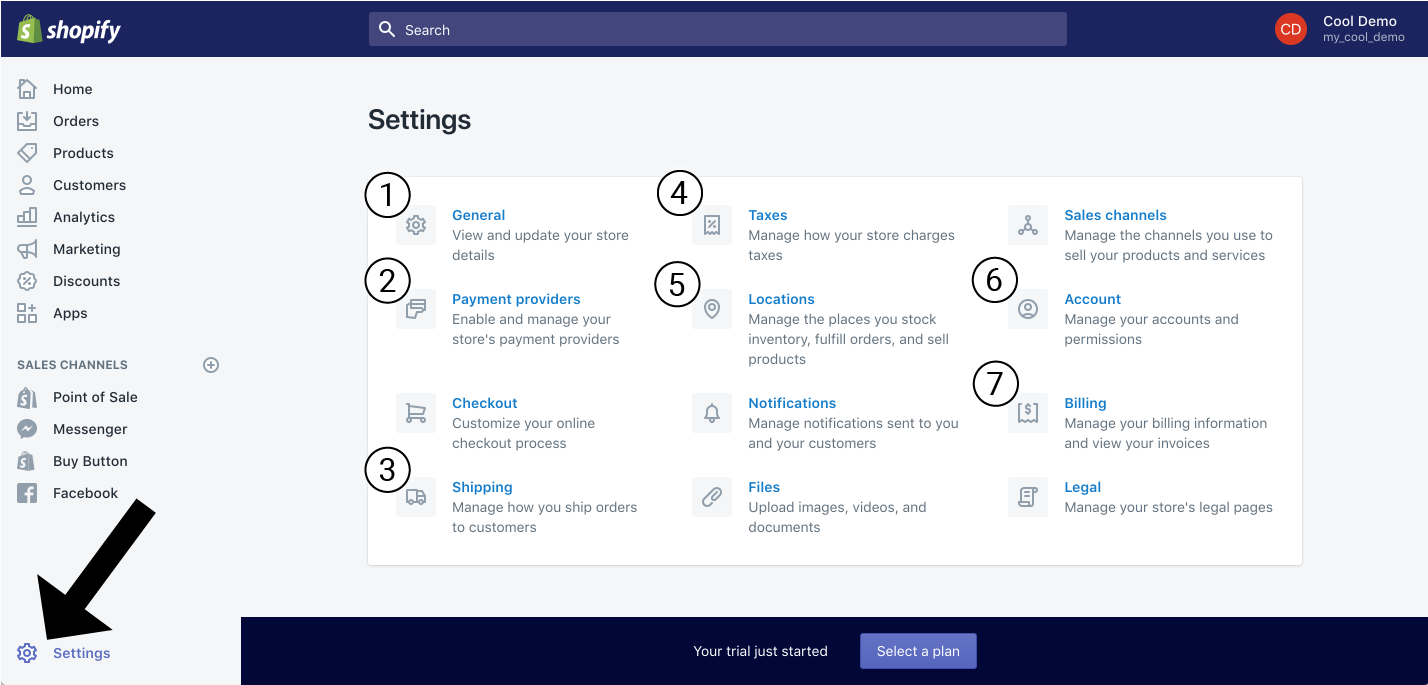Open the CD user avatar
Image resolution: width=1428 pixels, height=685 pixels.
(x=1290, y=29)
